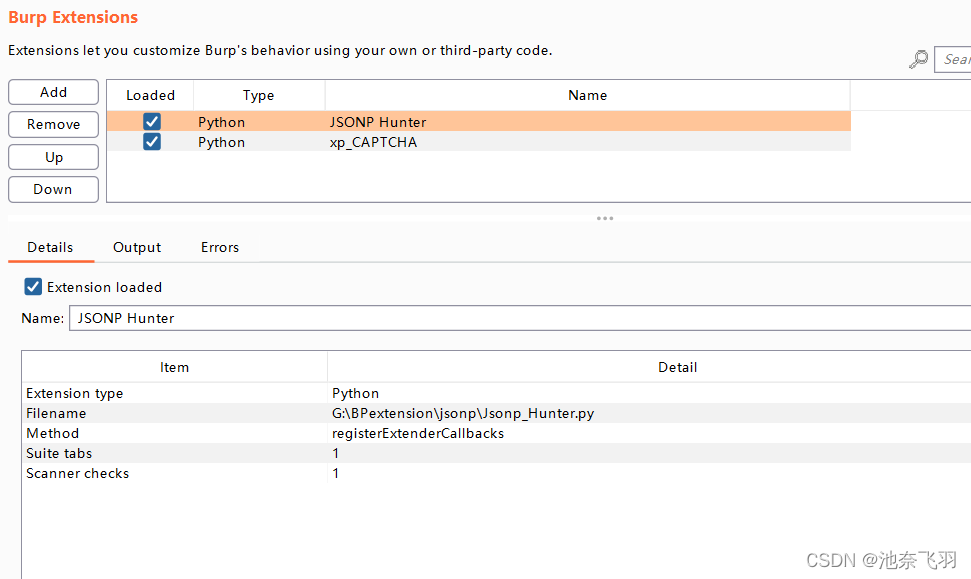Viewport: 971px width, 579px height.
Task: Select the Extension type row
Action: (x=497, y=393)
